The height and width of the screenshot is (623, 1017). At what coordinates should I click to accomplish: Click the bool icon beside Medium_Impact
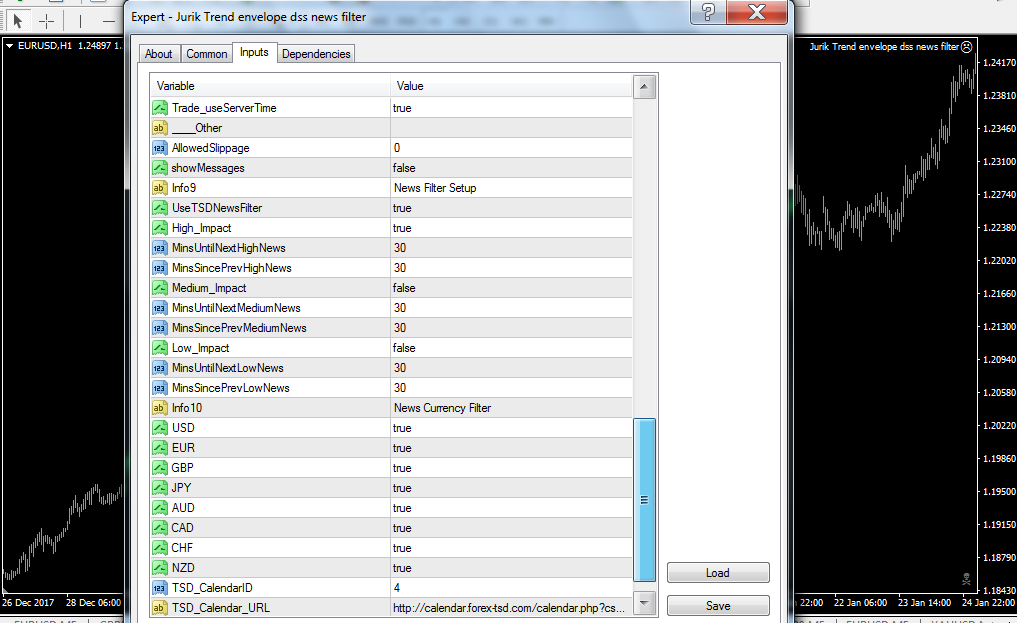click(x=160, y=288)
